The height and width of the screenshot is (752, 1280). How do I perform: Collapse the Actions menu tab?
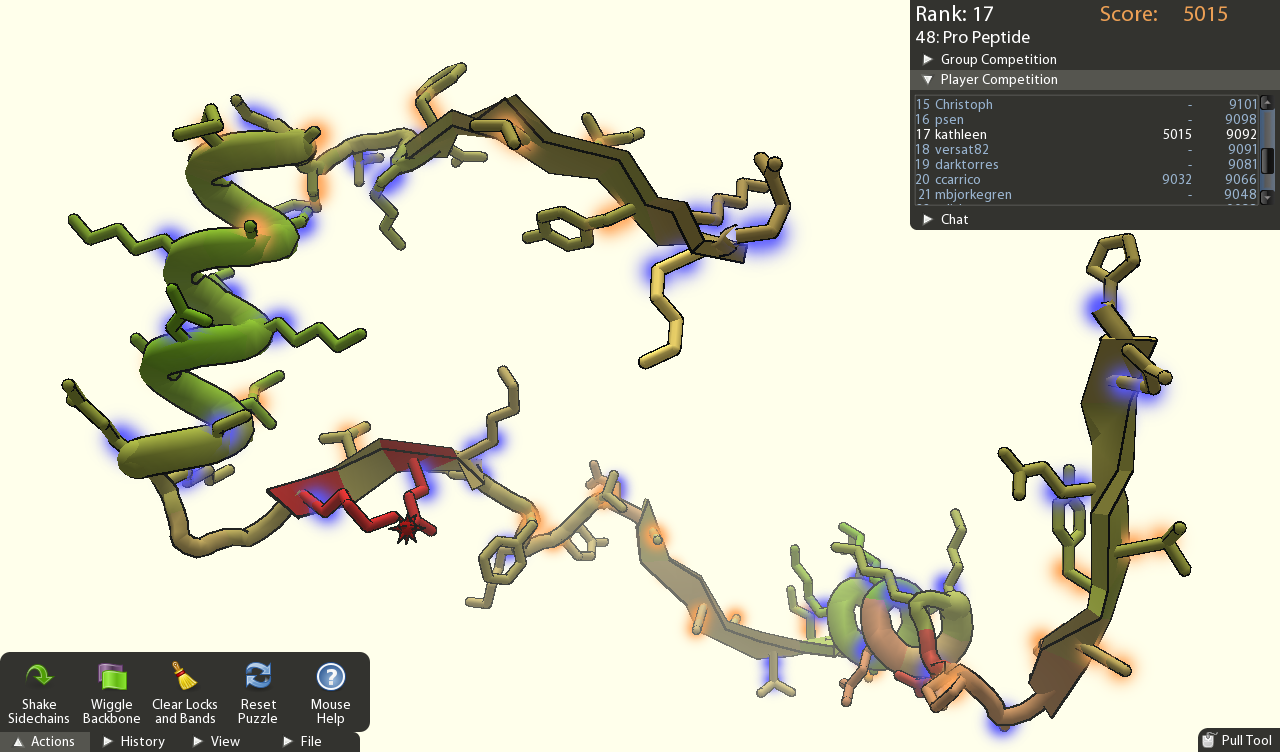(44, 741)
